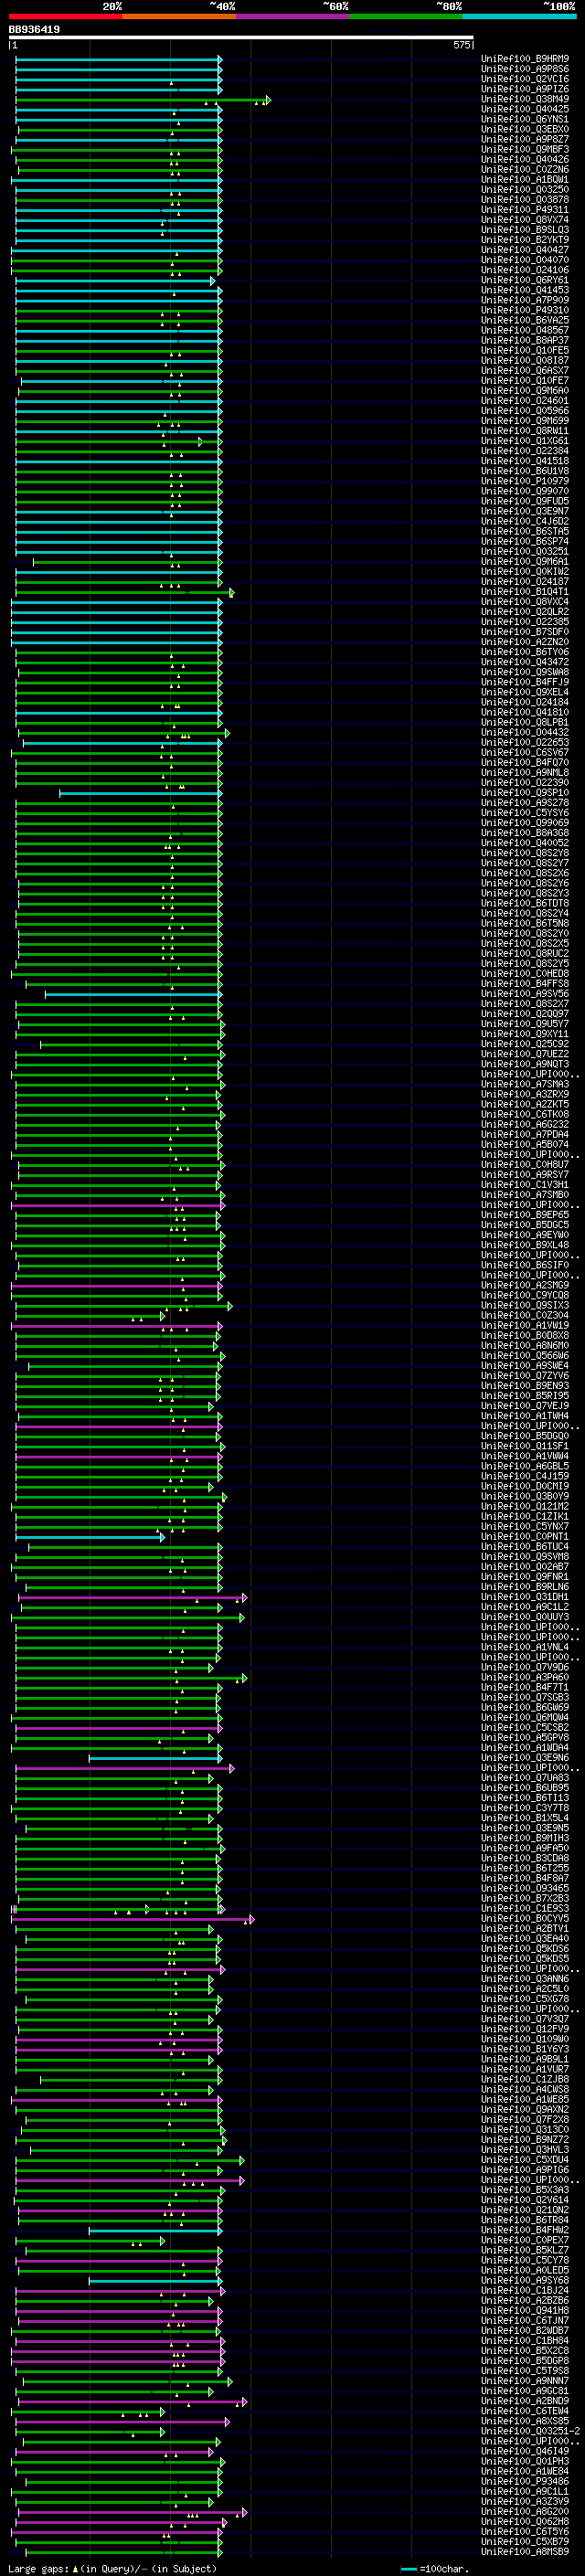The height and width of the screenshot is (2576, 585).
Task: Select hit label UniRef100_Q6YNS1
Action: pos(525,119)
